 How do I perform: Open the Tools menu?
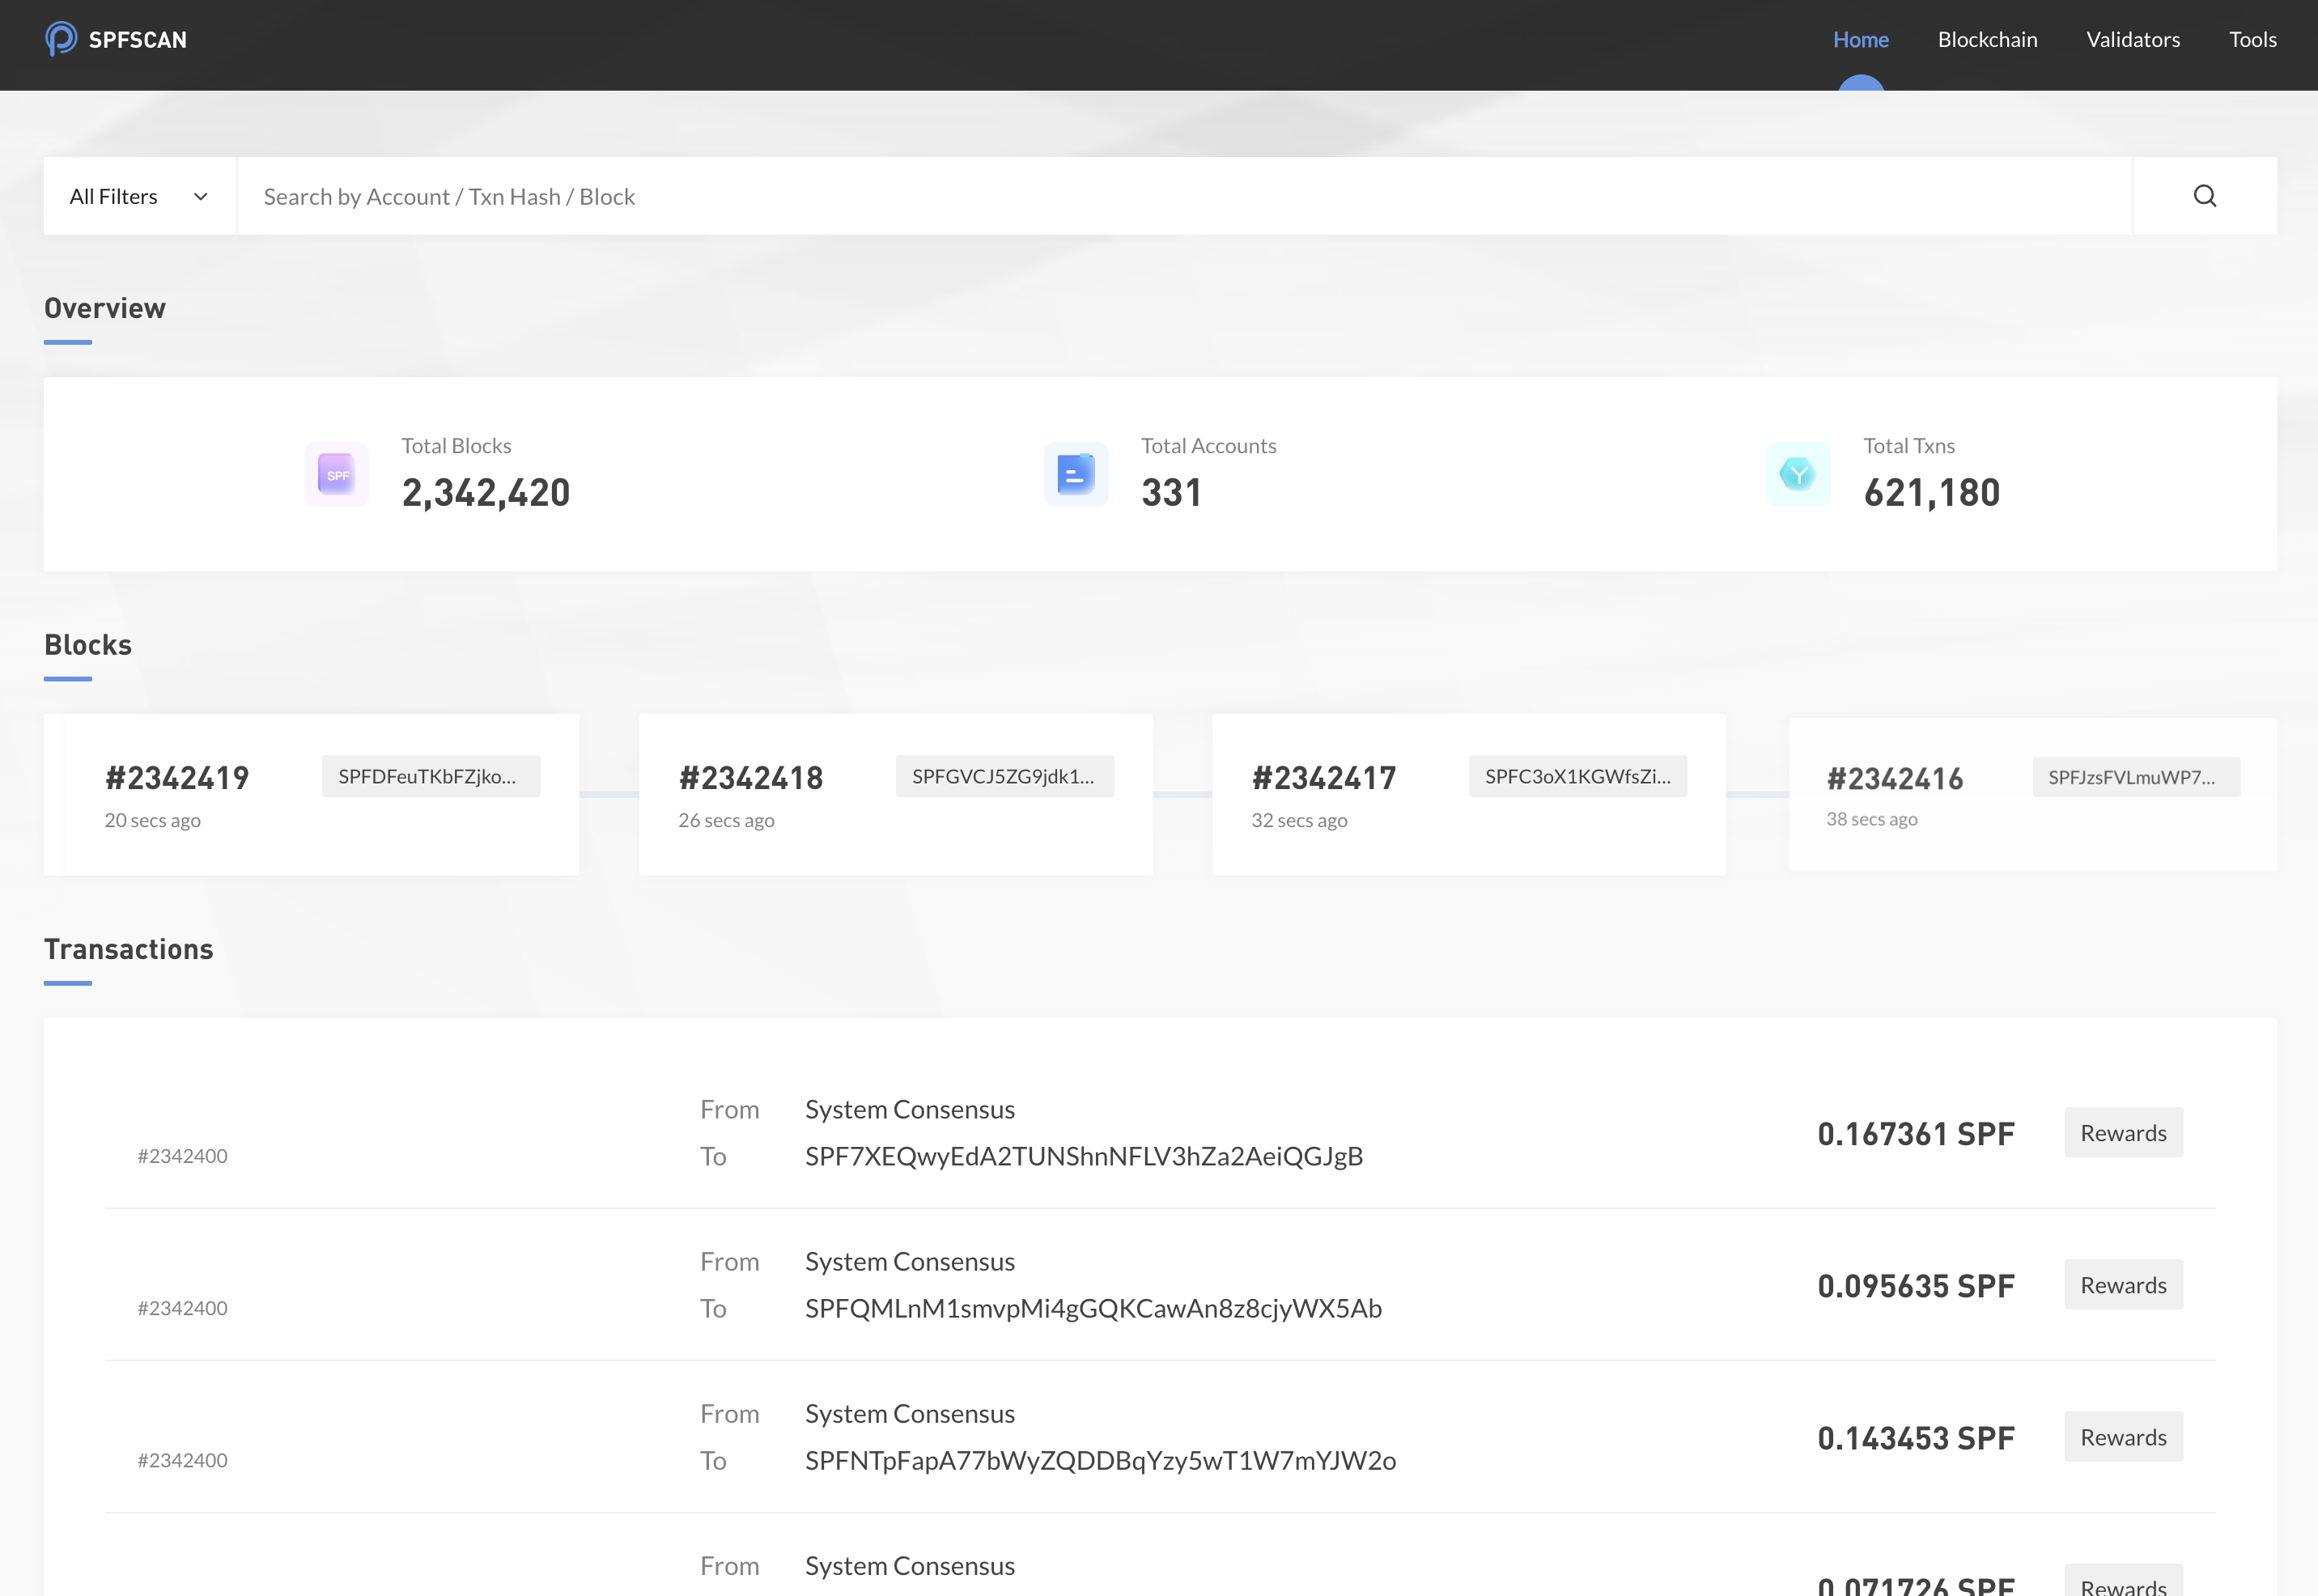pyautogui.click(x=2253, y=40)
